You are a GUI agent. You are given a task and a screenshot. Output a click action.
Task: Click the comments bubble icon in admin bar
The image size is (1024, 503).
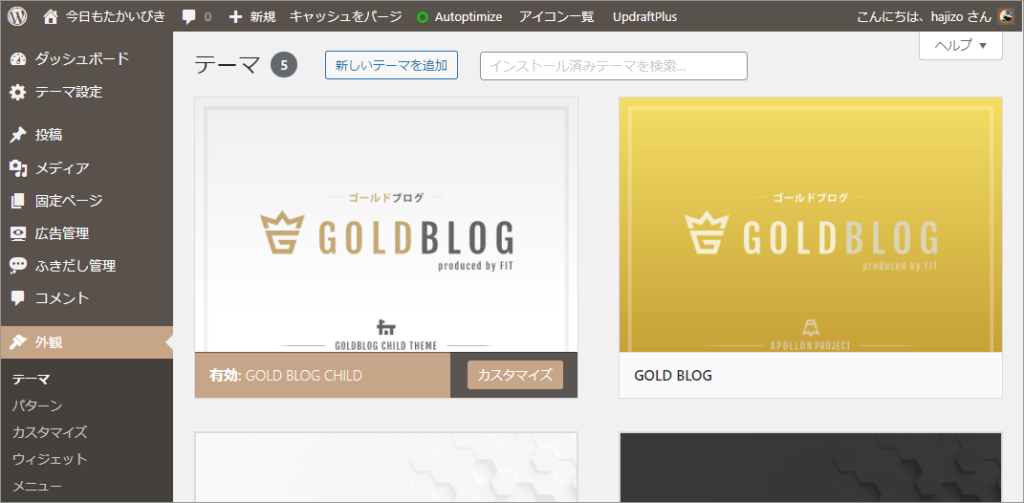(x=189, y=18)
